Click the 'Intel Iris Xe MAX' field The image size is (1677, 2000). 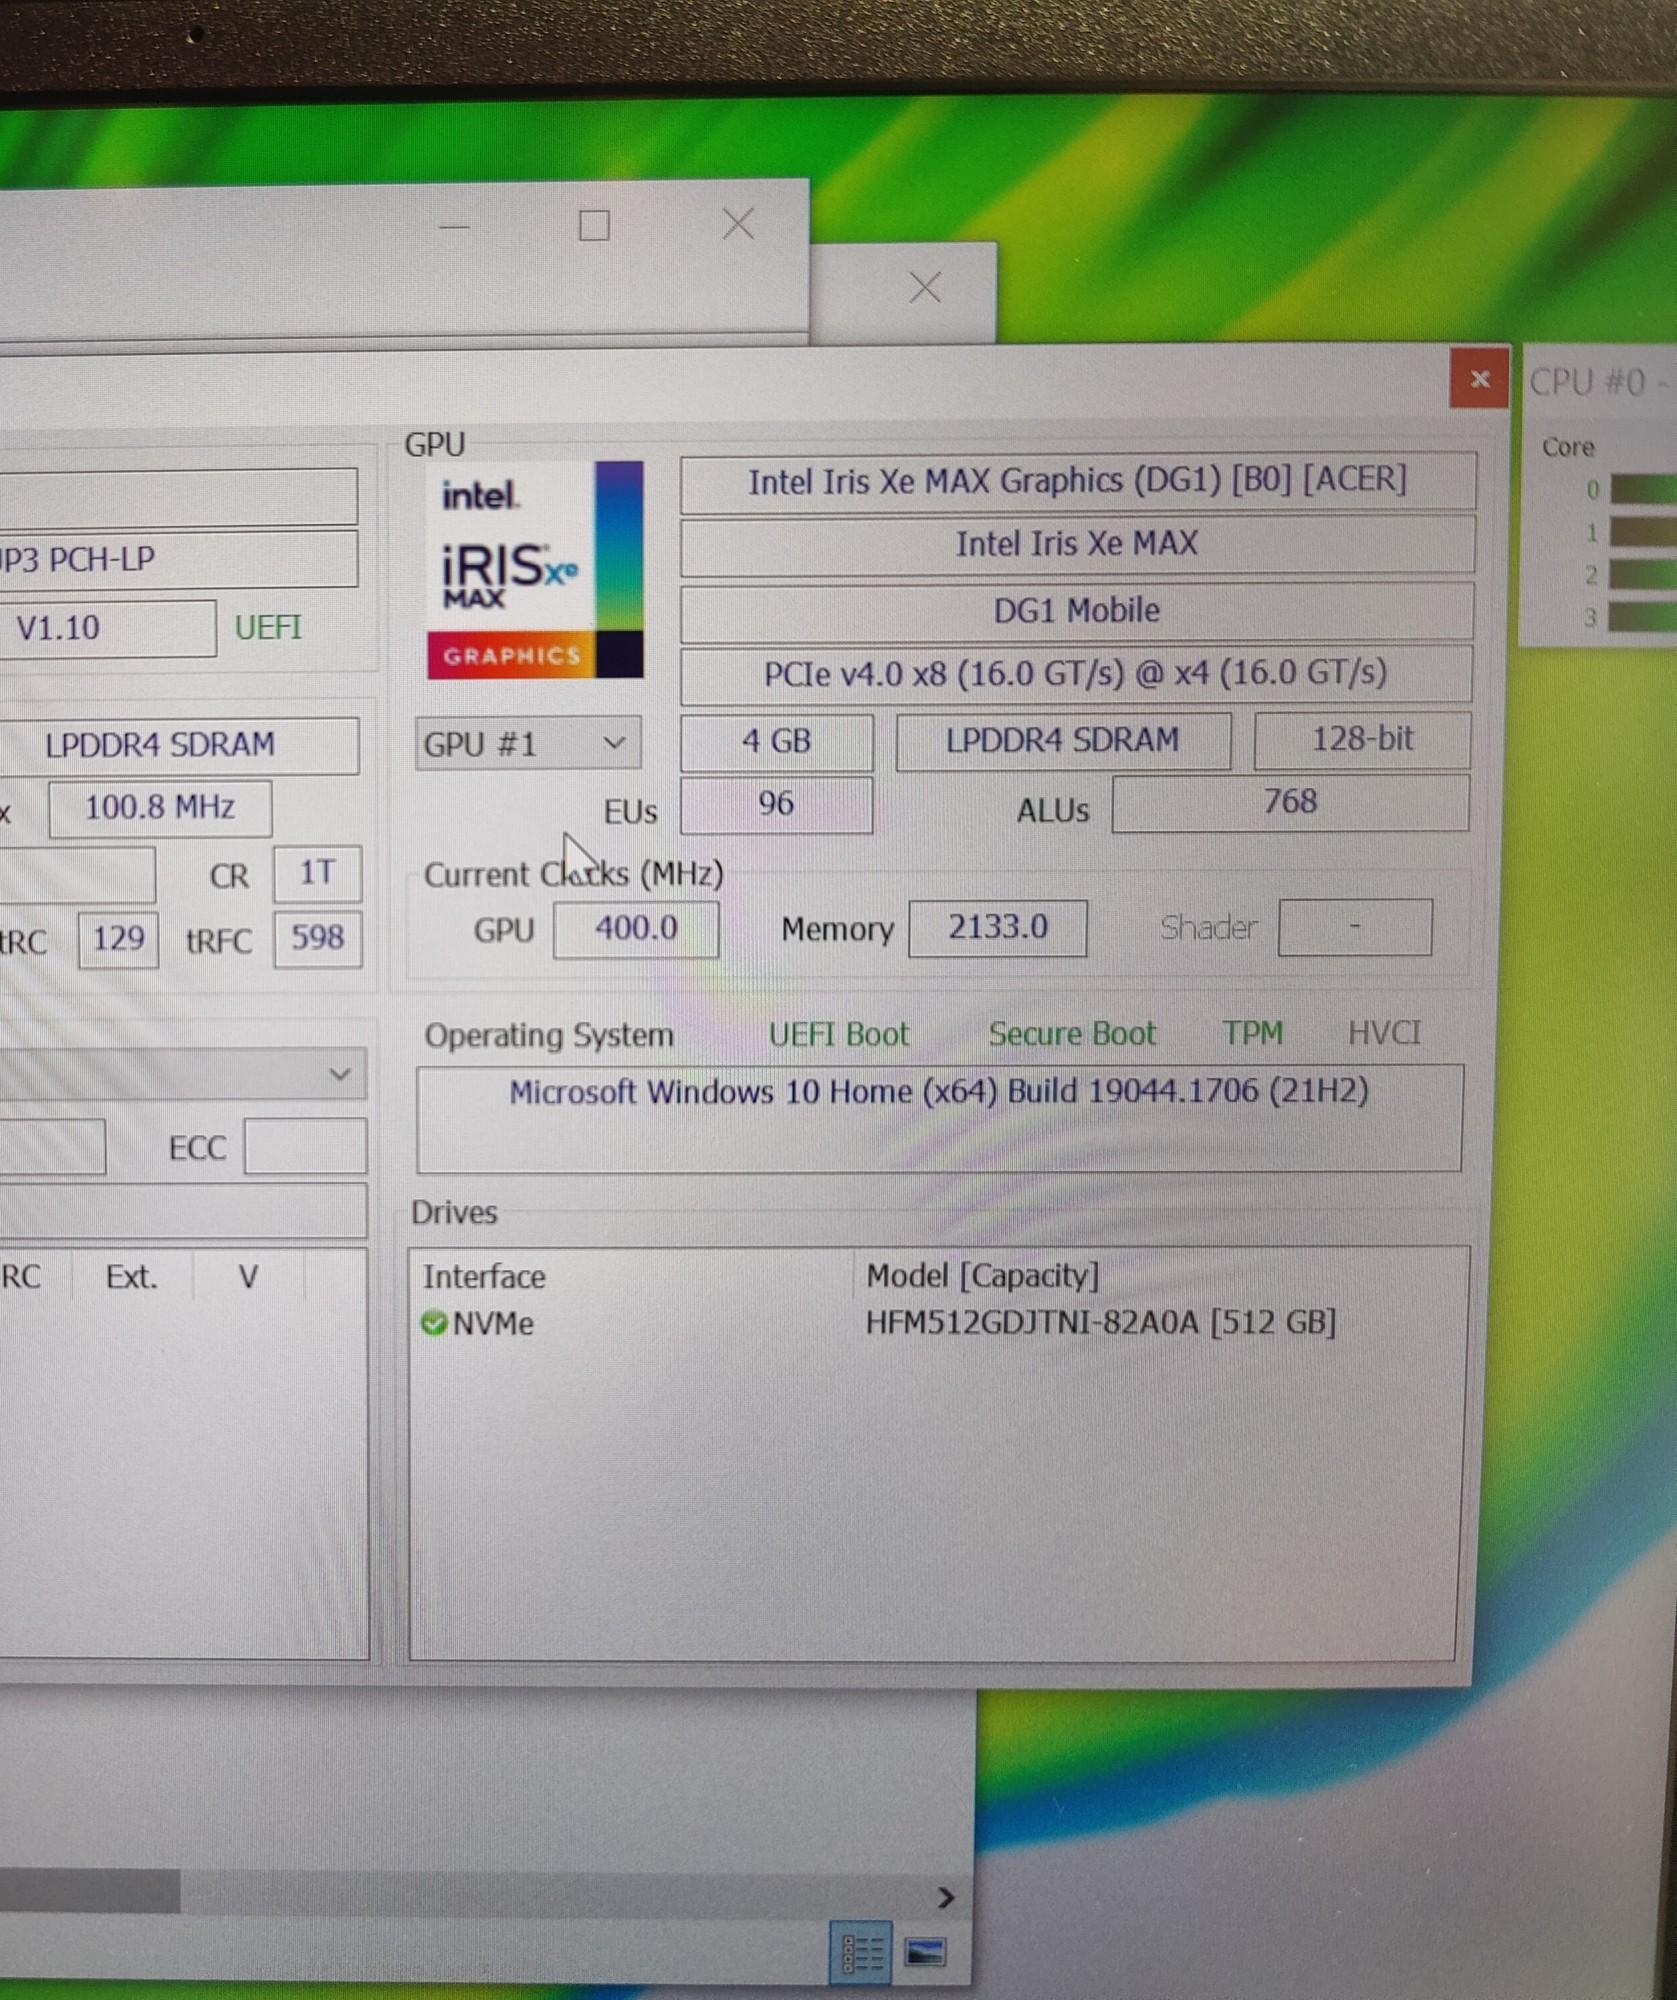pyautogui.click(x=1078, y=544)
